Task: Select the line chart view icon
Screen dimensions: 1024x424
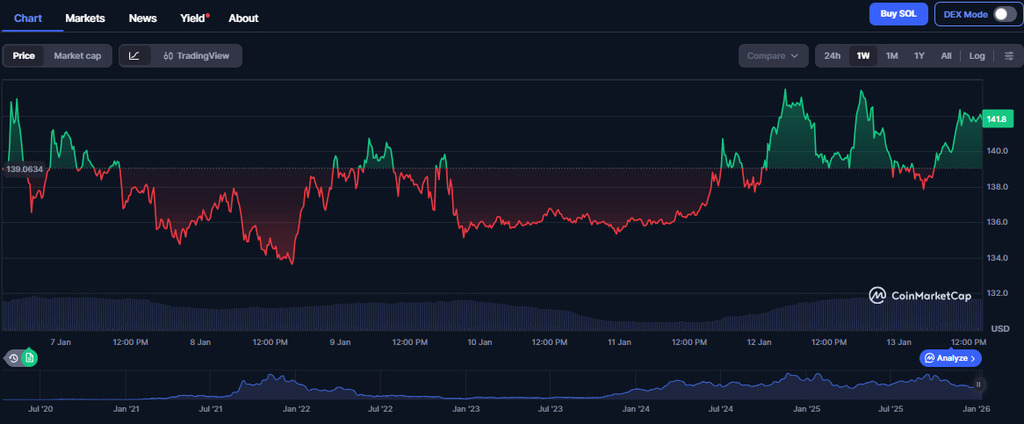Action: 134,56
